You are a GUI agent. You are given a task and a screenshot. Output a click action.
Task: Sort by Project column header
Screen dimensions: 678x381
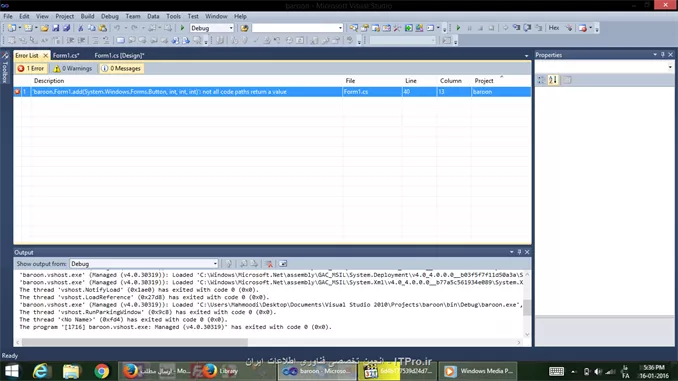501,81
